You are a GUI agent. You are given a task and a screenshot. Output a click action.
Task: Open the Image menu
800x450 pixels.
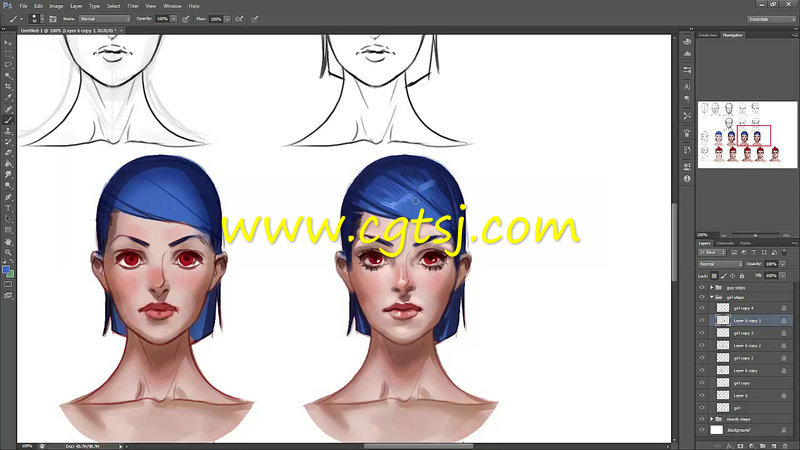pos(56,6)
